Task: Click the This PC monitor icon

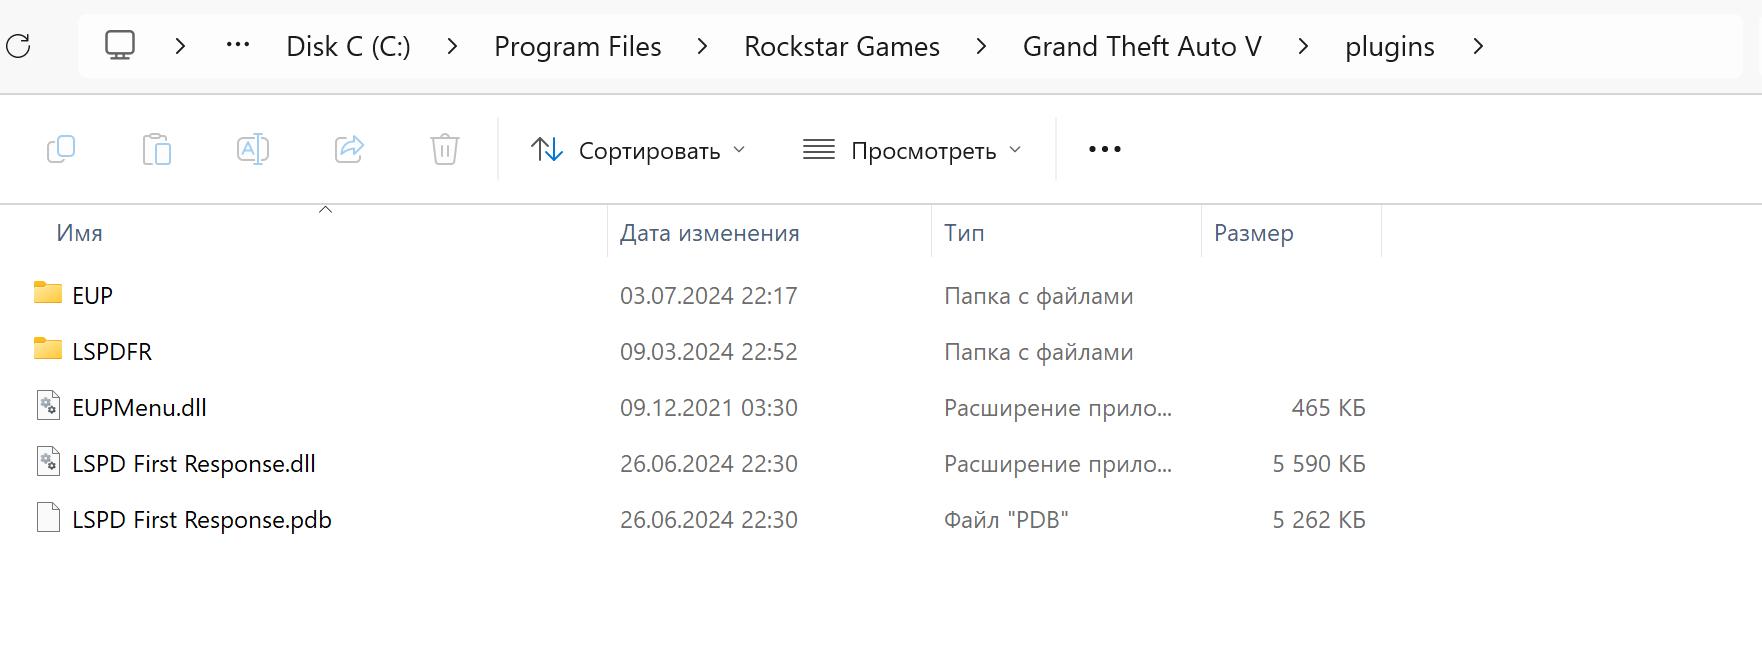Action: (120, 45)
